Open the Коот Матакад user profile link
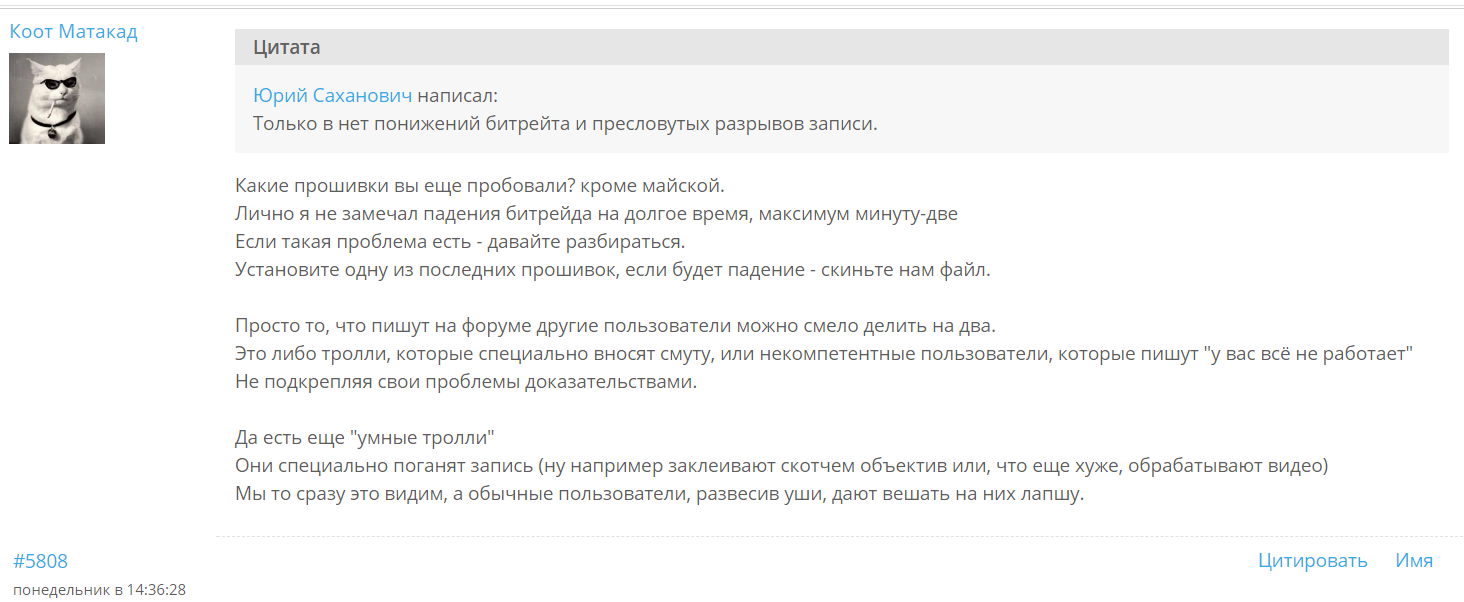The image size is (1464, 602). pyautogui.click(x=73, y=31)
